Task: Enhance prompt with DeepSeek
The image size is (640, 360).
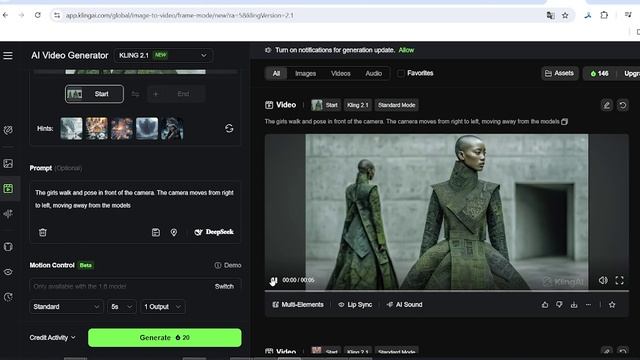Action: 214,232
